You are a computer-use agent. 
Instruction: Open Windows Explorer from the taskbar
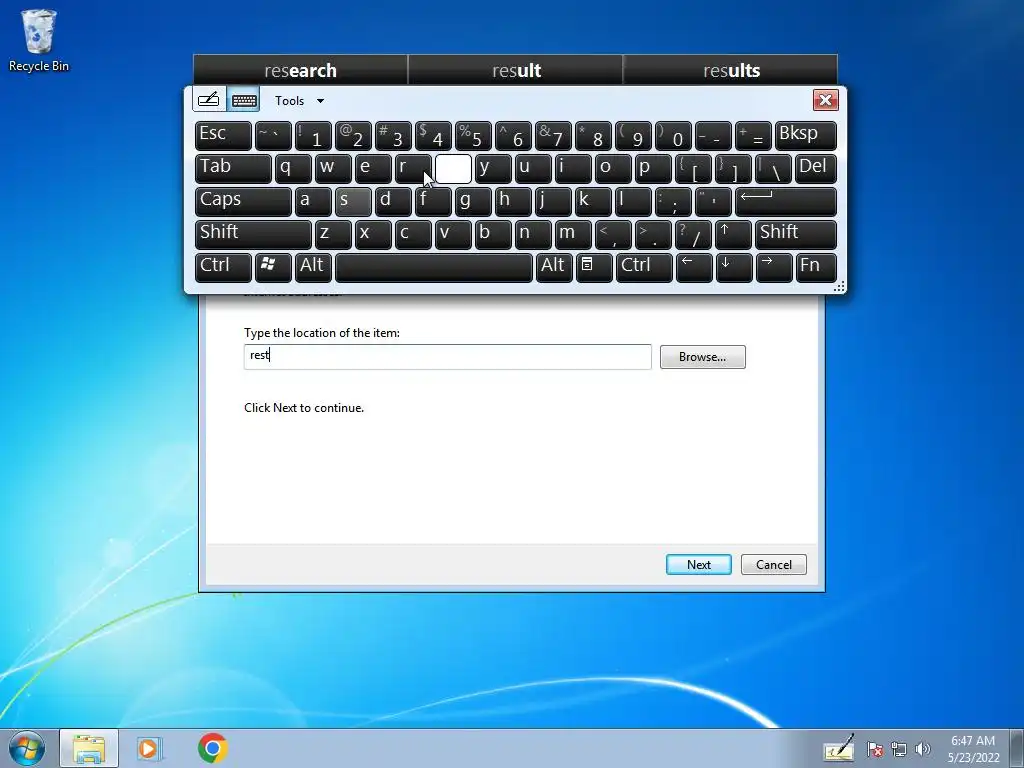89,748
